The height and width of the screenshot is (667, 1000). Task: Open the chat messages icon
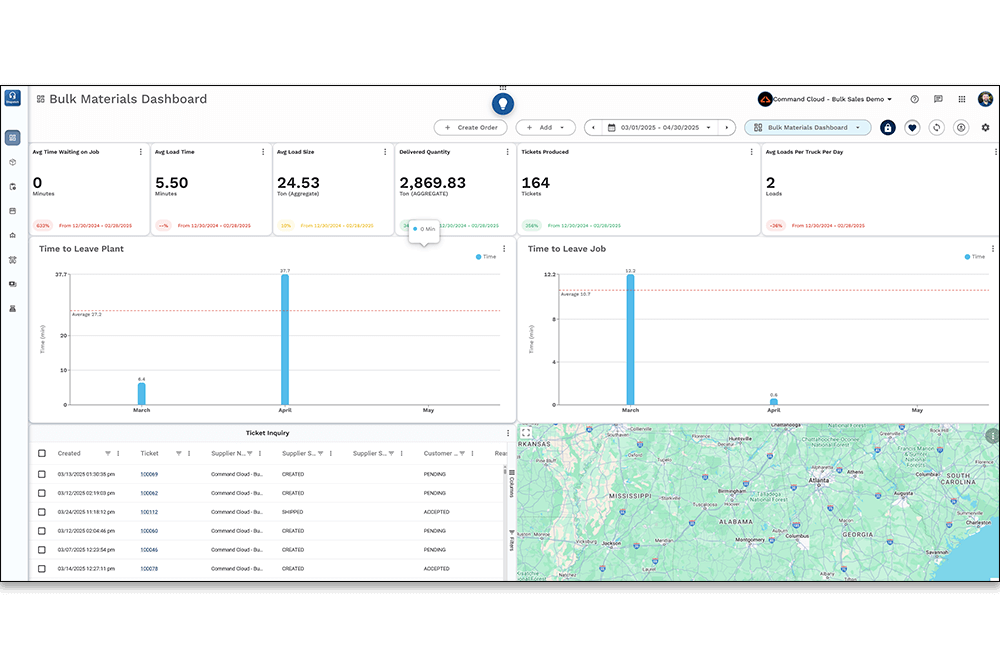pos(938,100)
